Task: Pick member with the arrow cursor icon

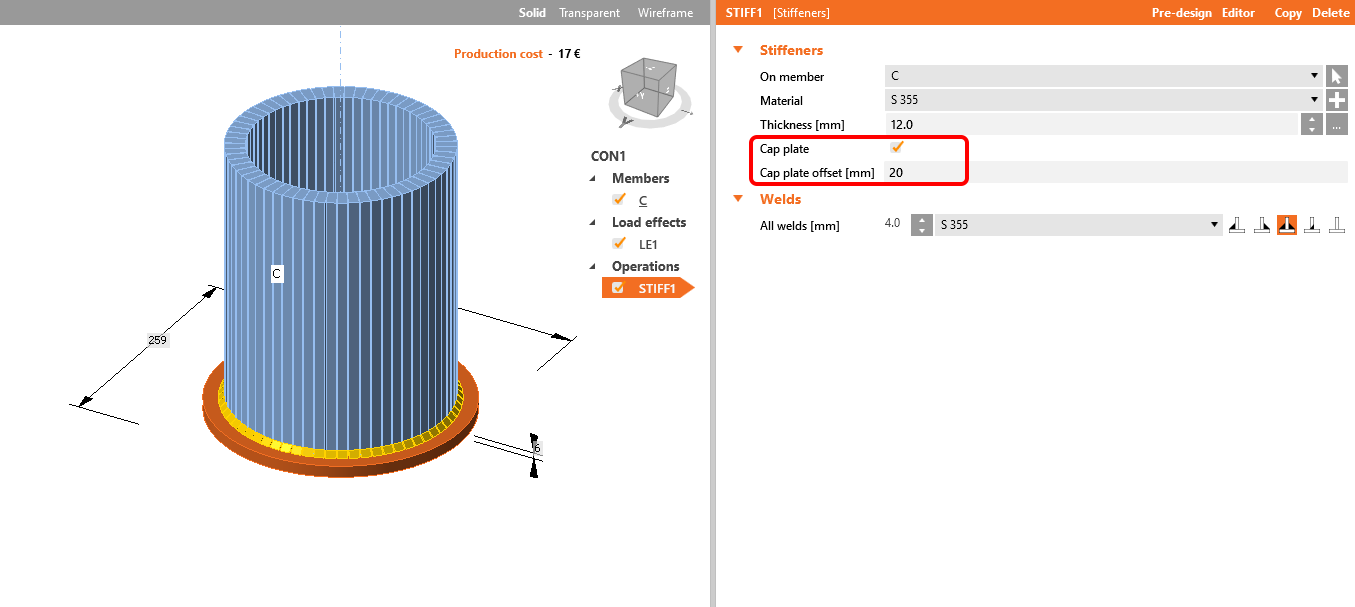Action: [1337, 76]
